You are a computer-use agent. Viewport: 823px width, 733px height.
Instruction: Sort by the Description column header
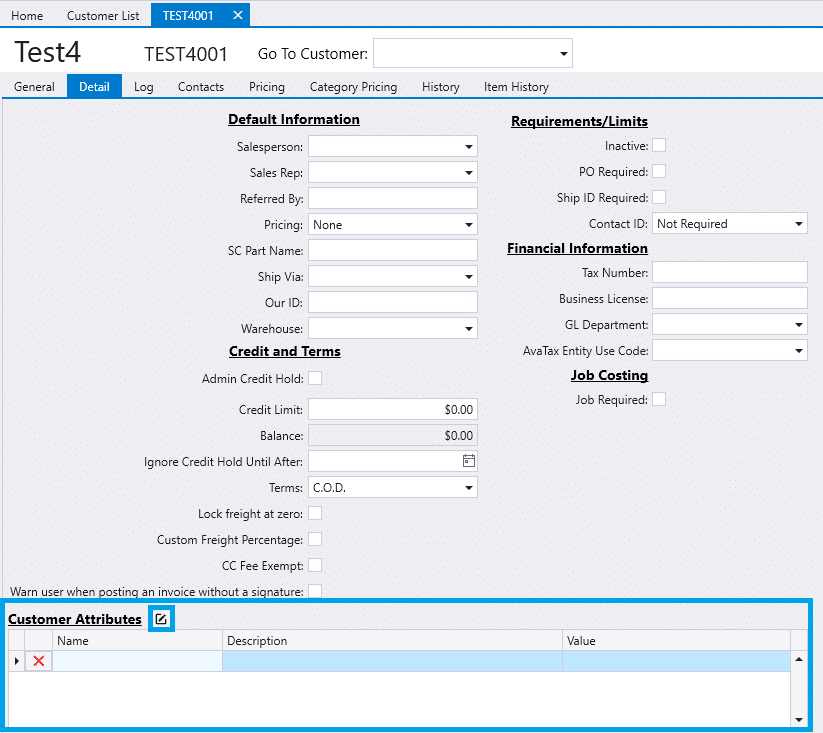click(392, 641)
